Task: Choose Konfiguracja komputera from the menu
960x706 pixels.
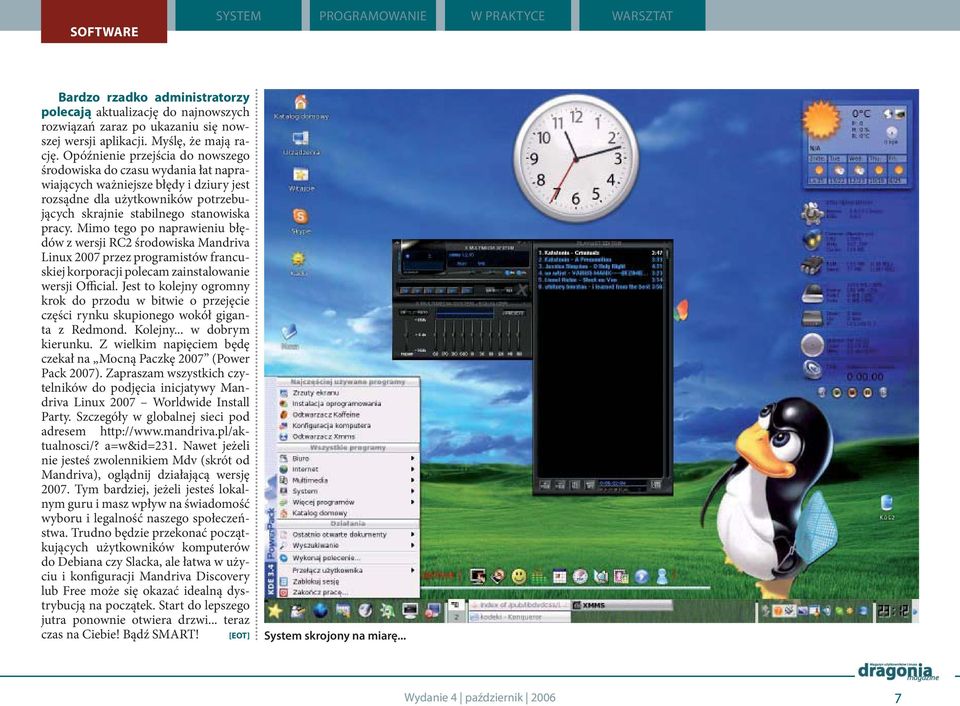Action: click(348, 426)
